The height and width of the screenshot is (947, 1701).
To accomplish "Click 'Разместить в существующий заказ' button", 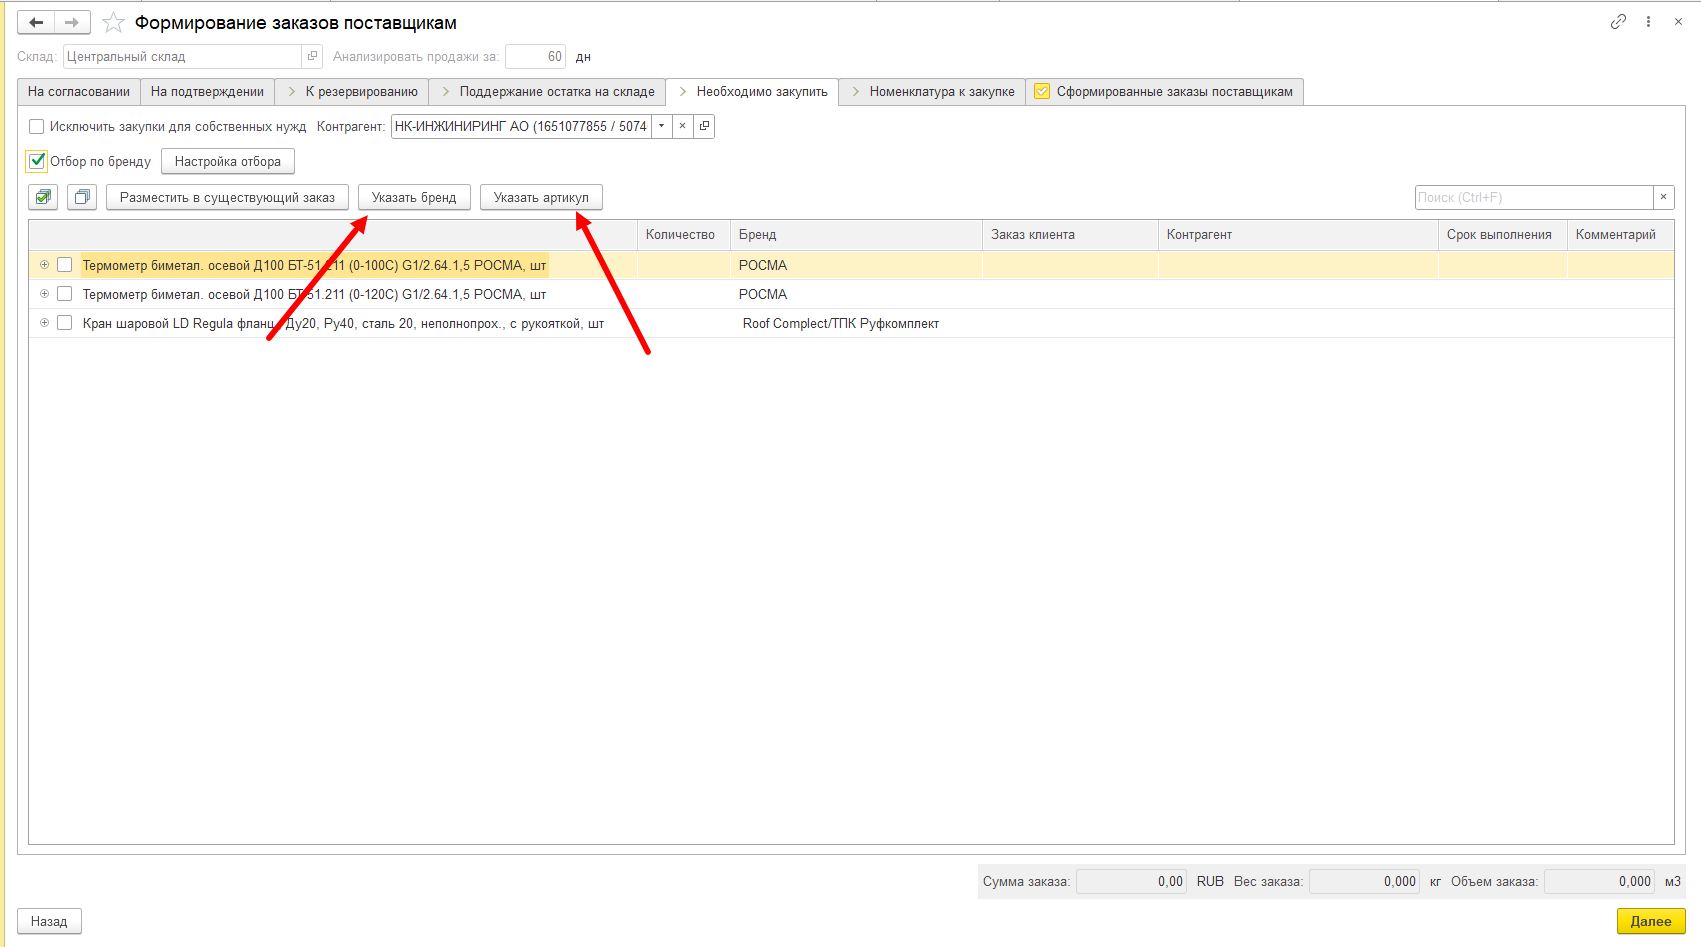I will click(227, 197).
